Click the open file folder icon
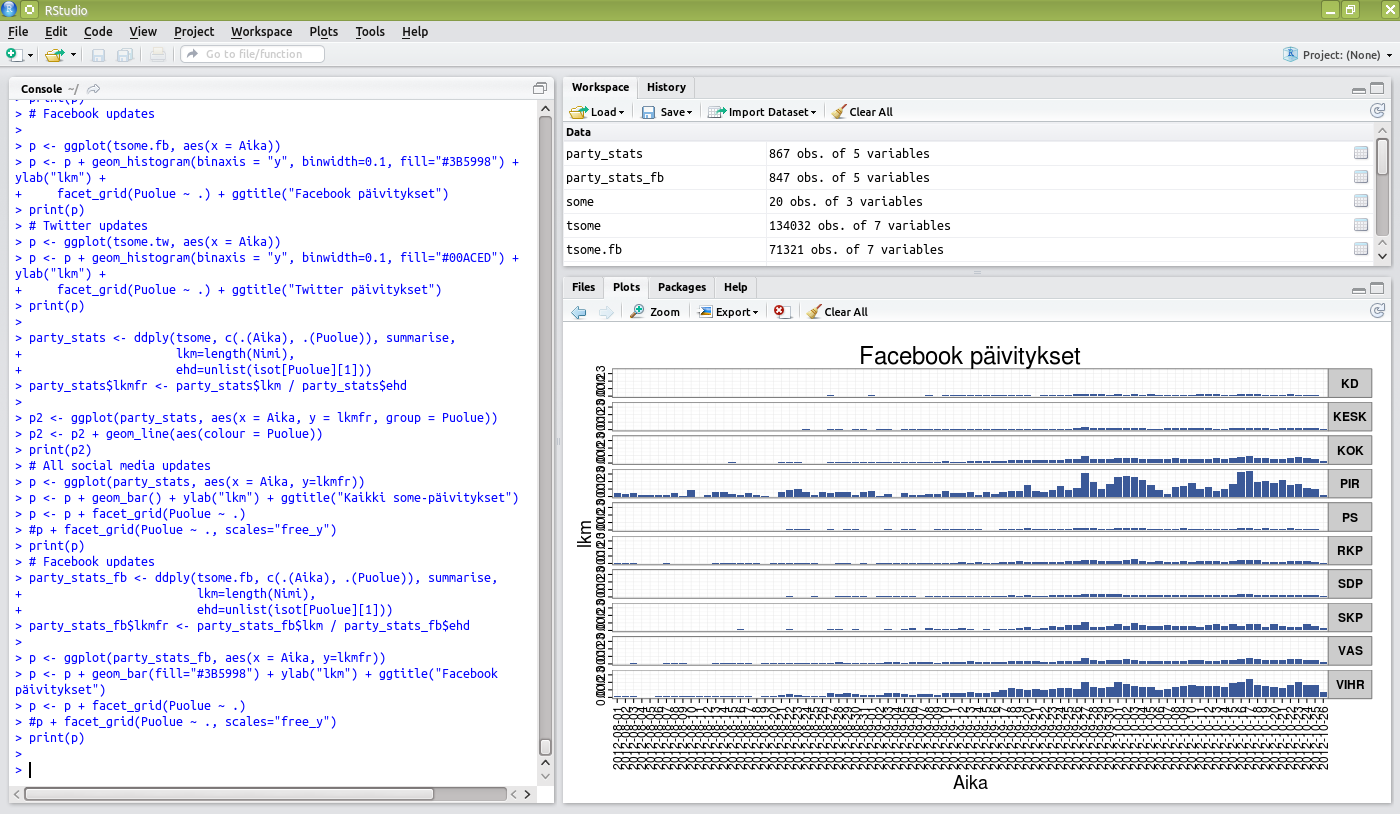This screenshot has width=1400, height=814. pos(54,54)
